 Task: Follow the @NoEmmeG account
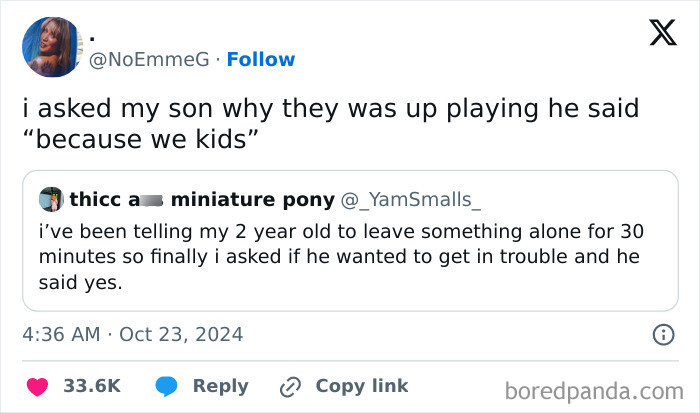tap(259, 60)
